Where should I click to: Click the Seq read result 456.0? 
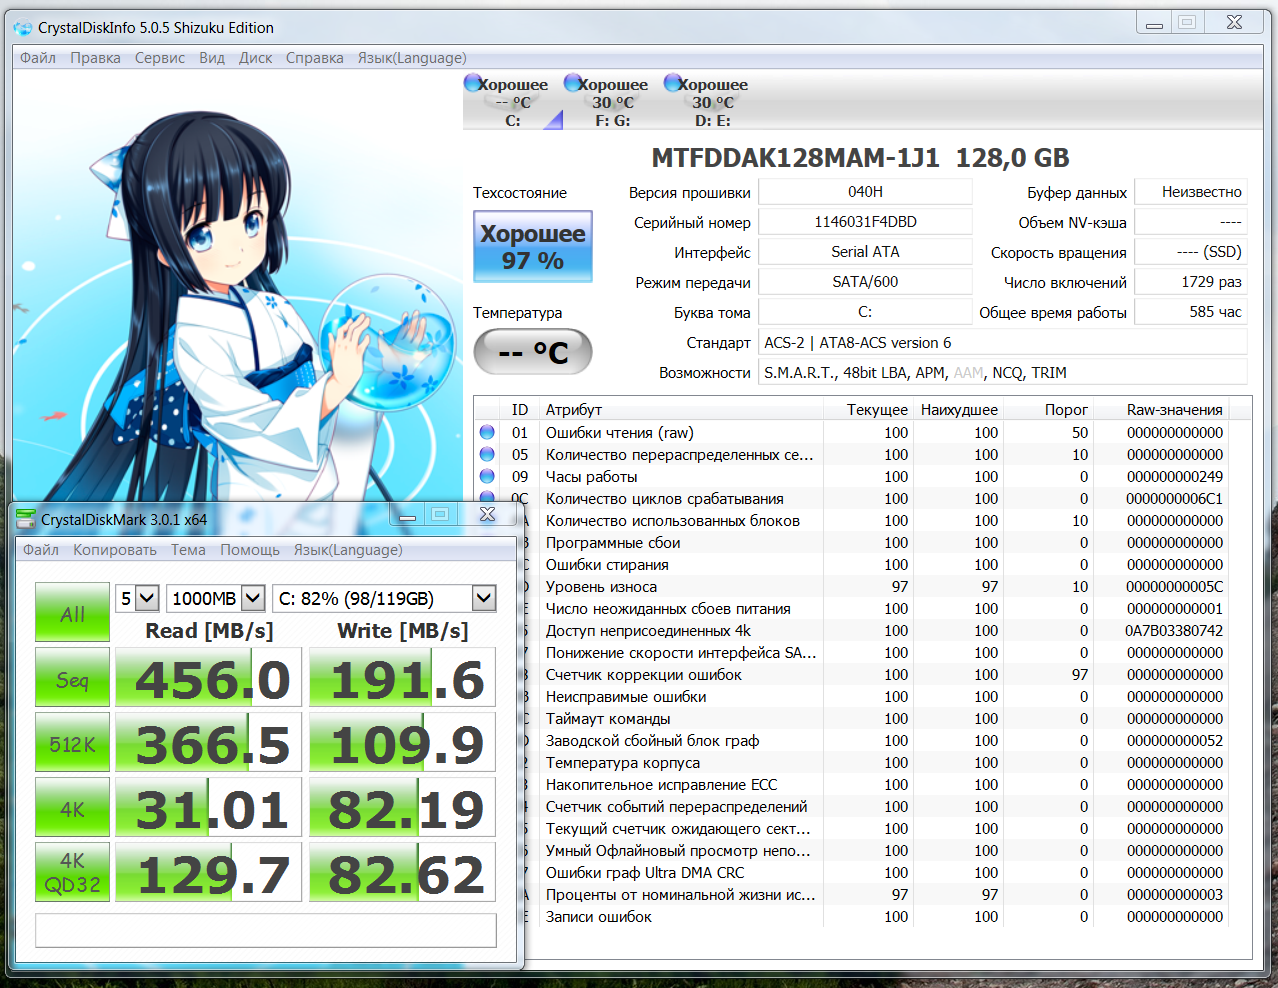tap(208, 679)
